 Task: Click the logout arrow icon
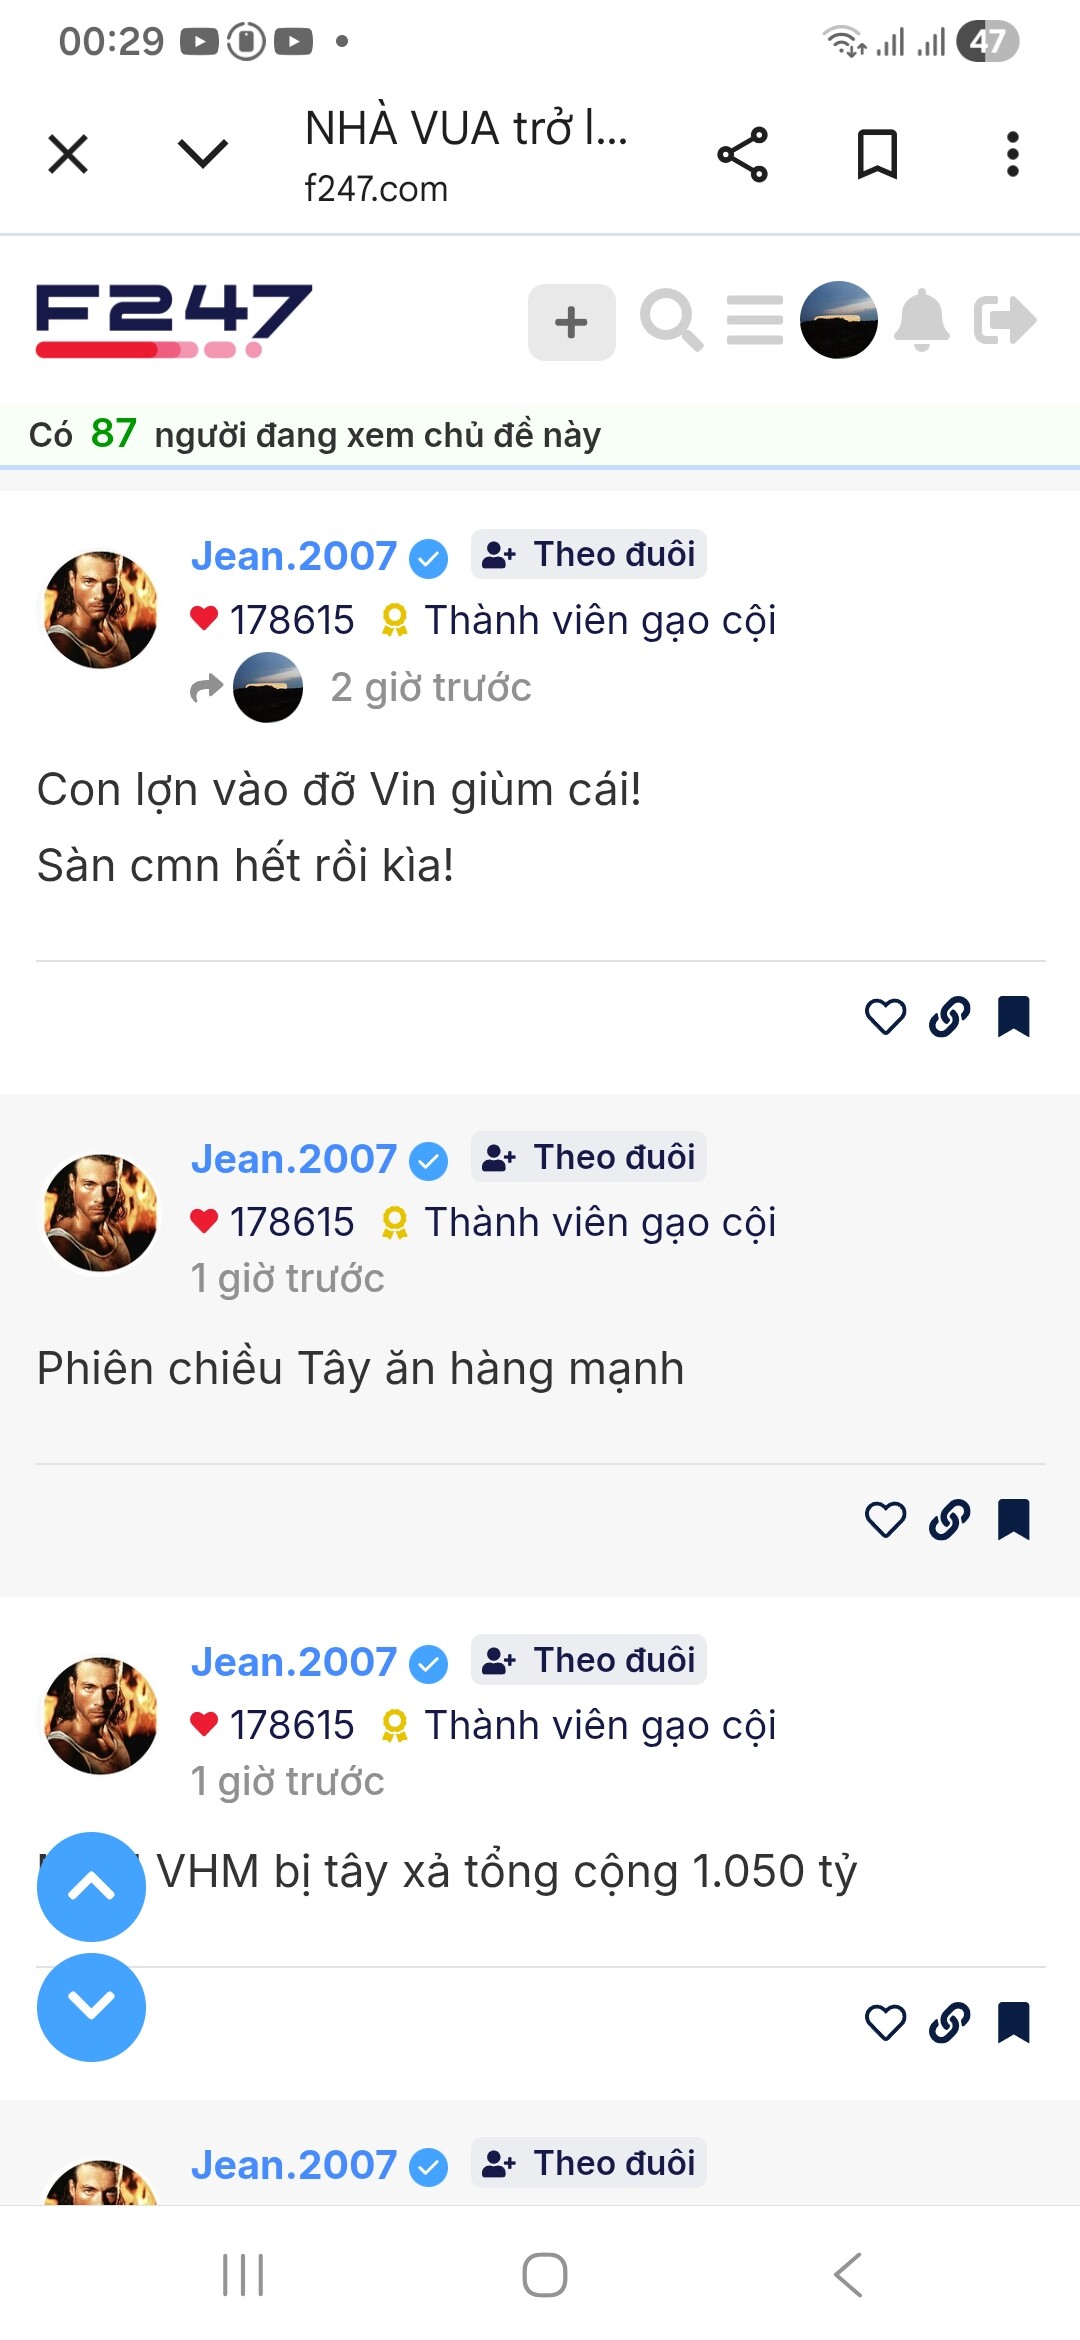[1005, 320]
